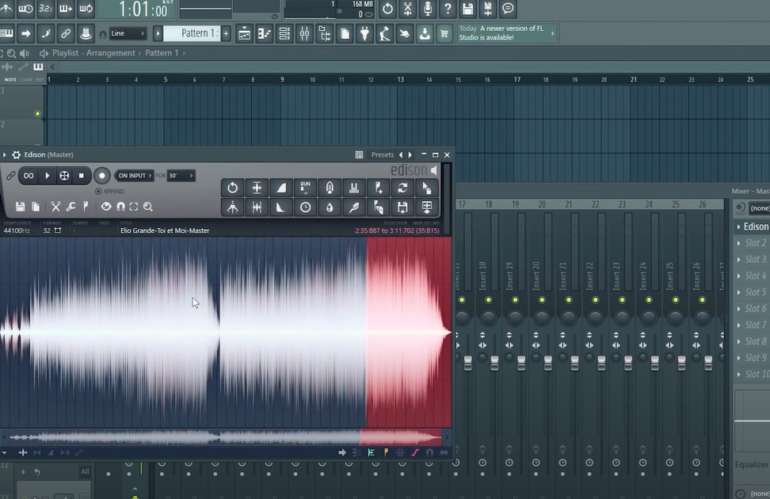Click the sample title Elio Grande-Toi et Moi-Master

[x=165, y=230]
